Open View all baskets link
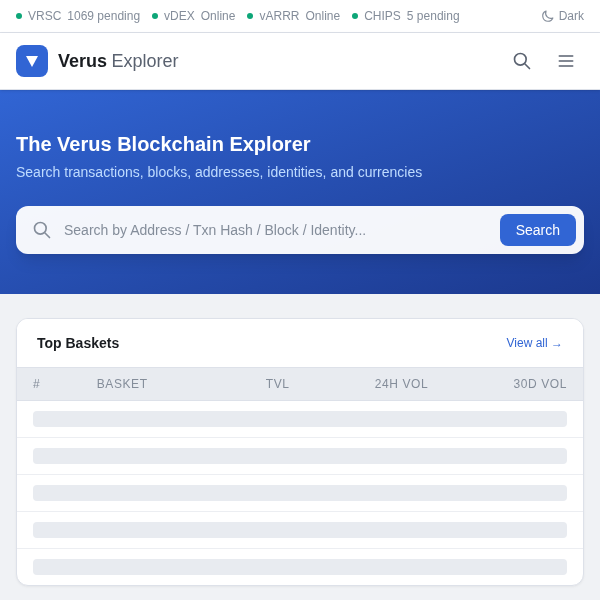 pos(534,343)
